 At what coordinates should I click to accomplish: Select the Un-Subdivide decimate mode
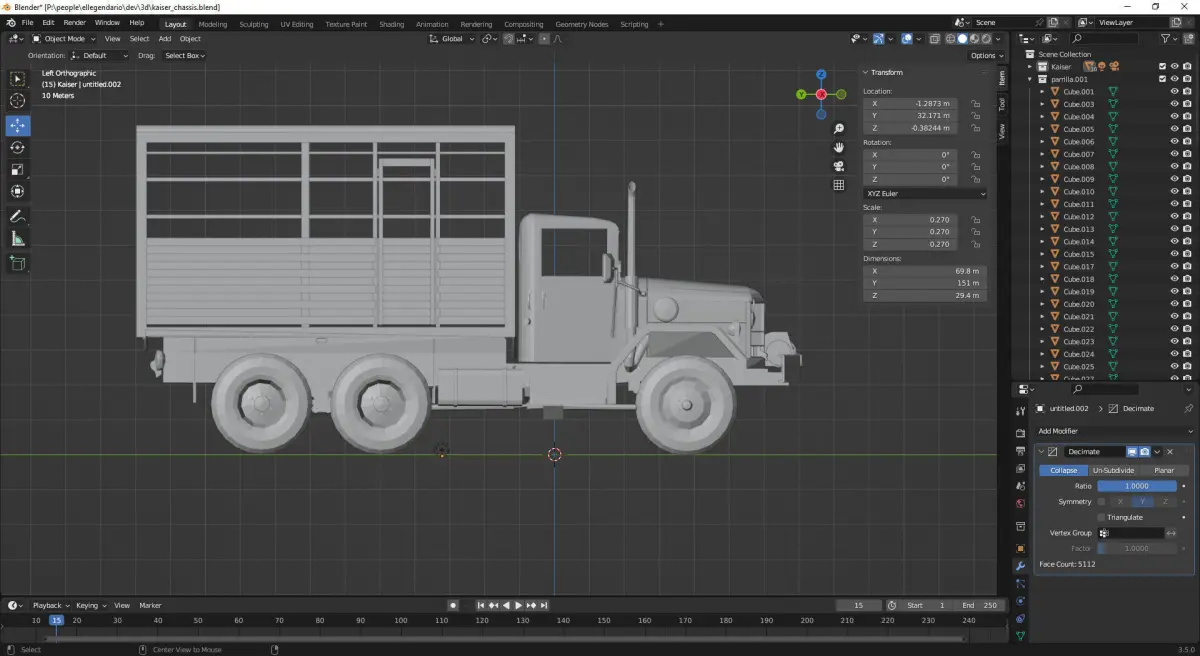pyautogui.click(x=1112, y=470)
